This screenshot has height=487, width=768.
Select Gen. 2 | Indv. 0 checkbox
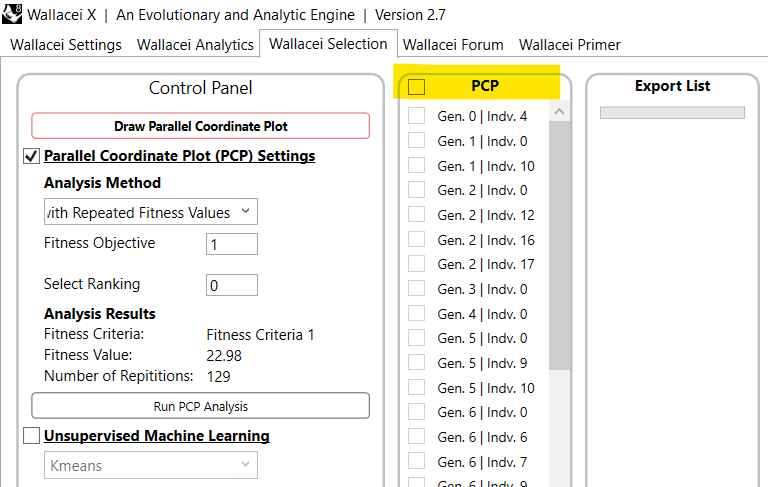pyautogui.click(x=416, y=190)
